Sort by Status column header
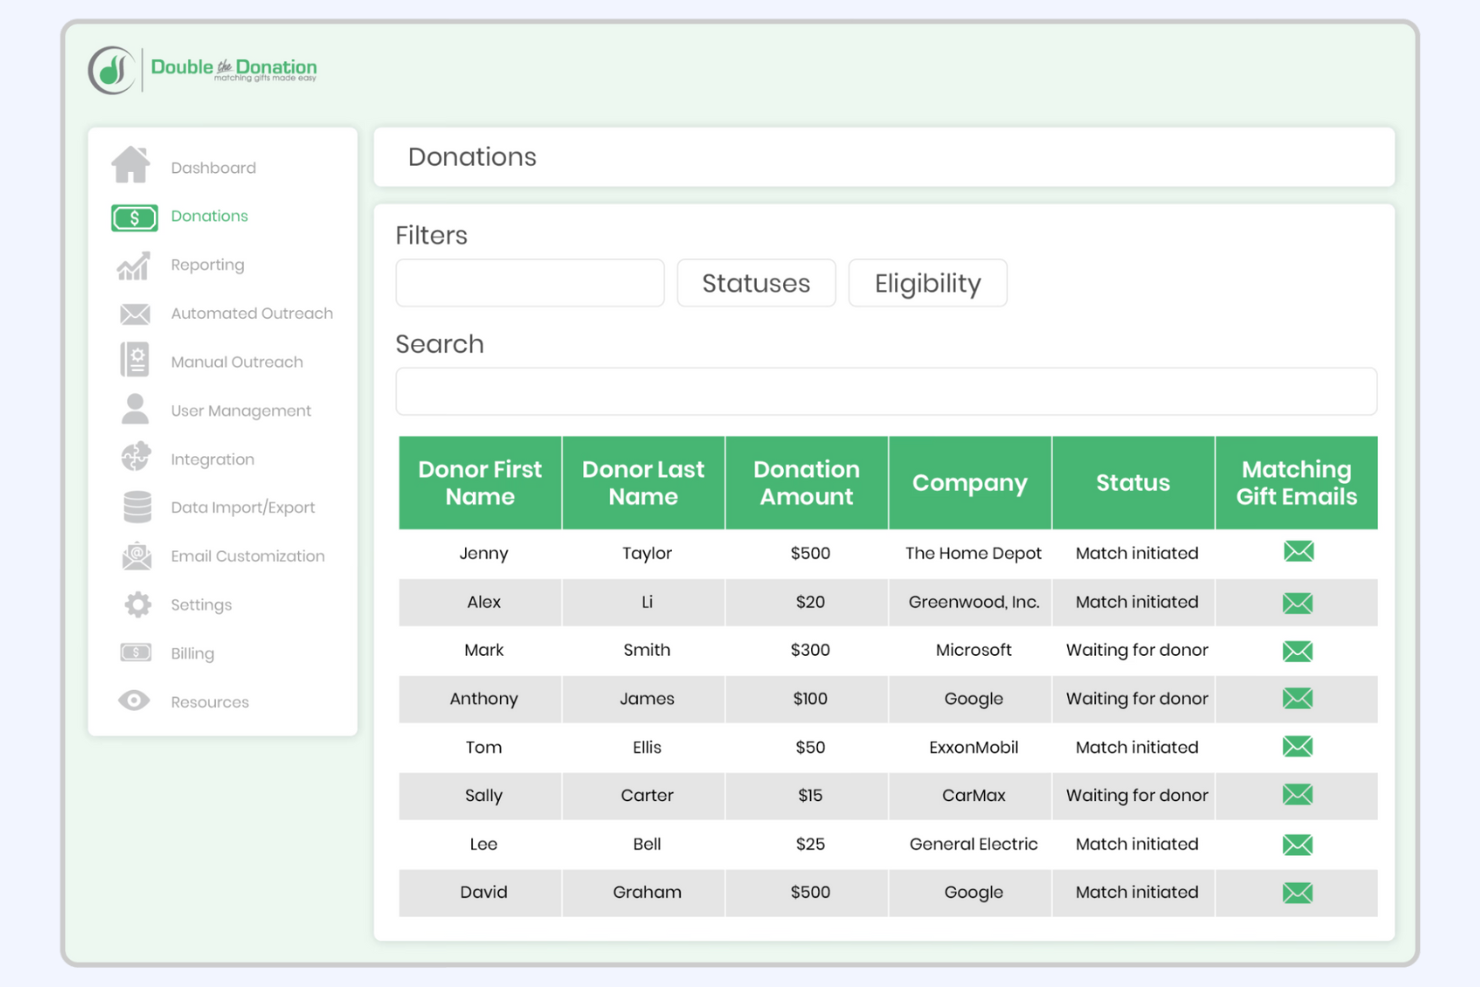The height and width of the screenshot is (987, 1480). 1133,483
